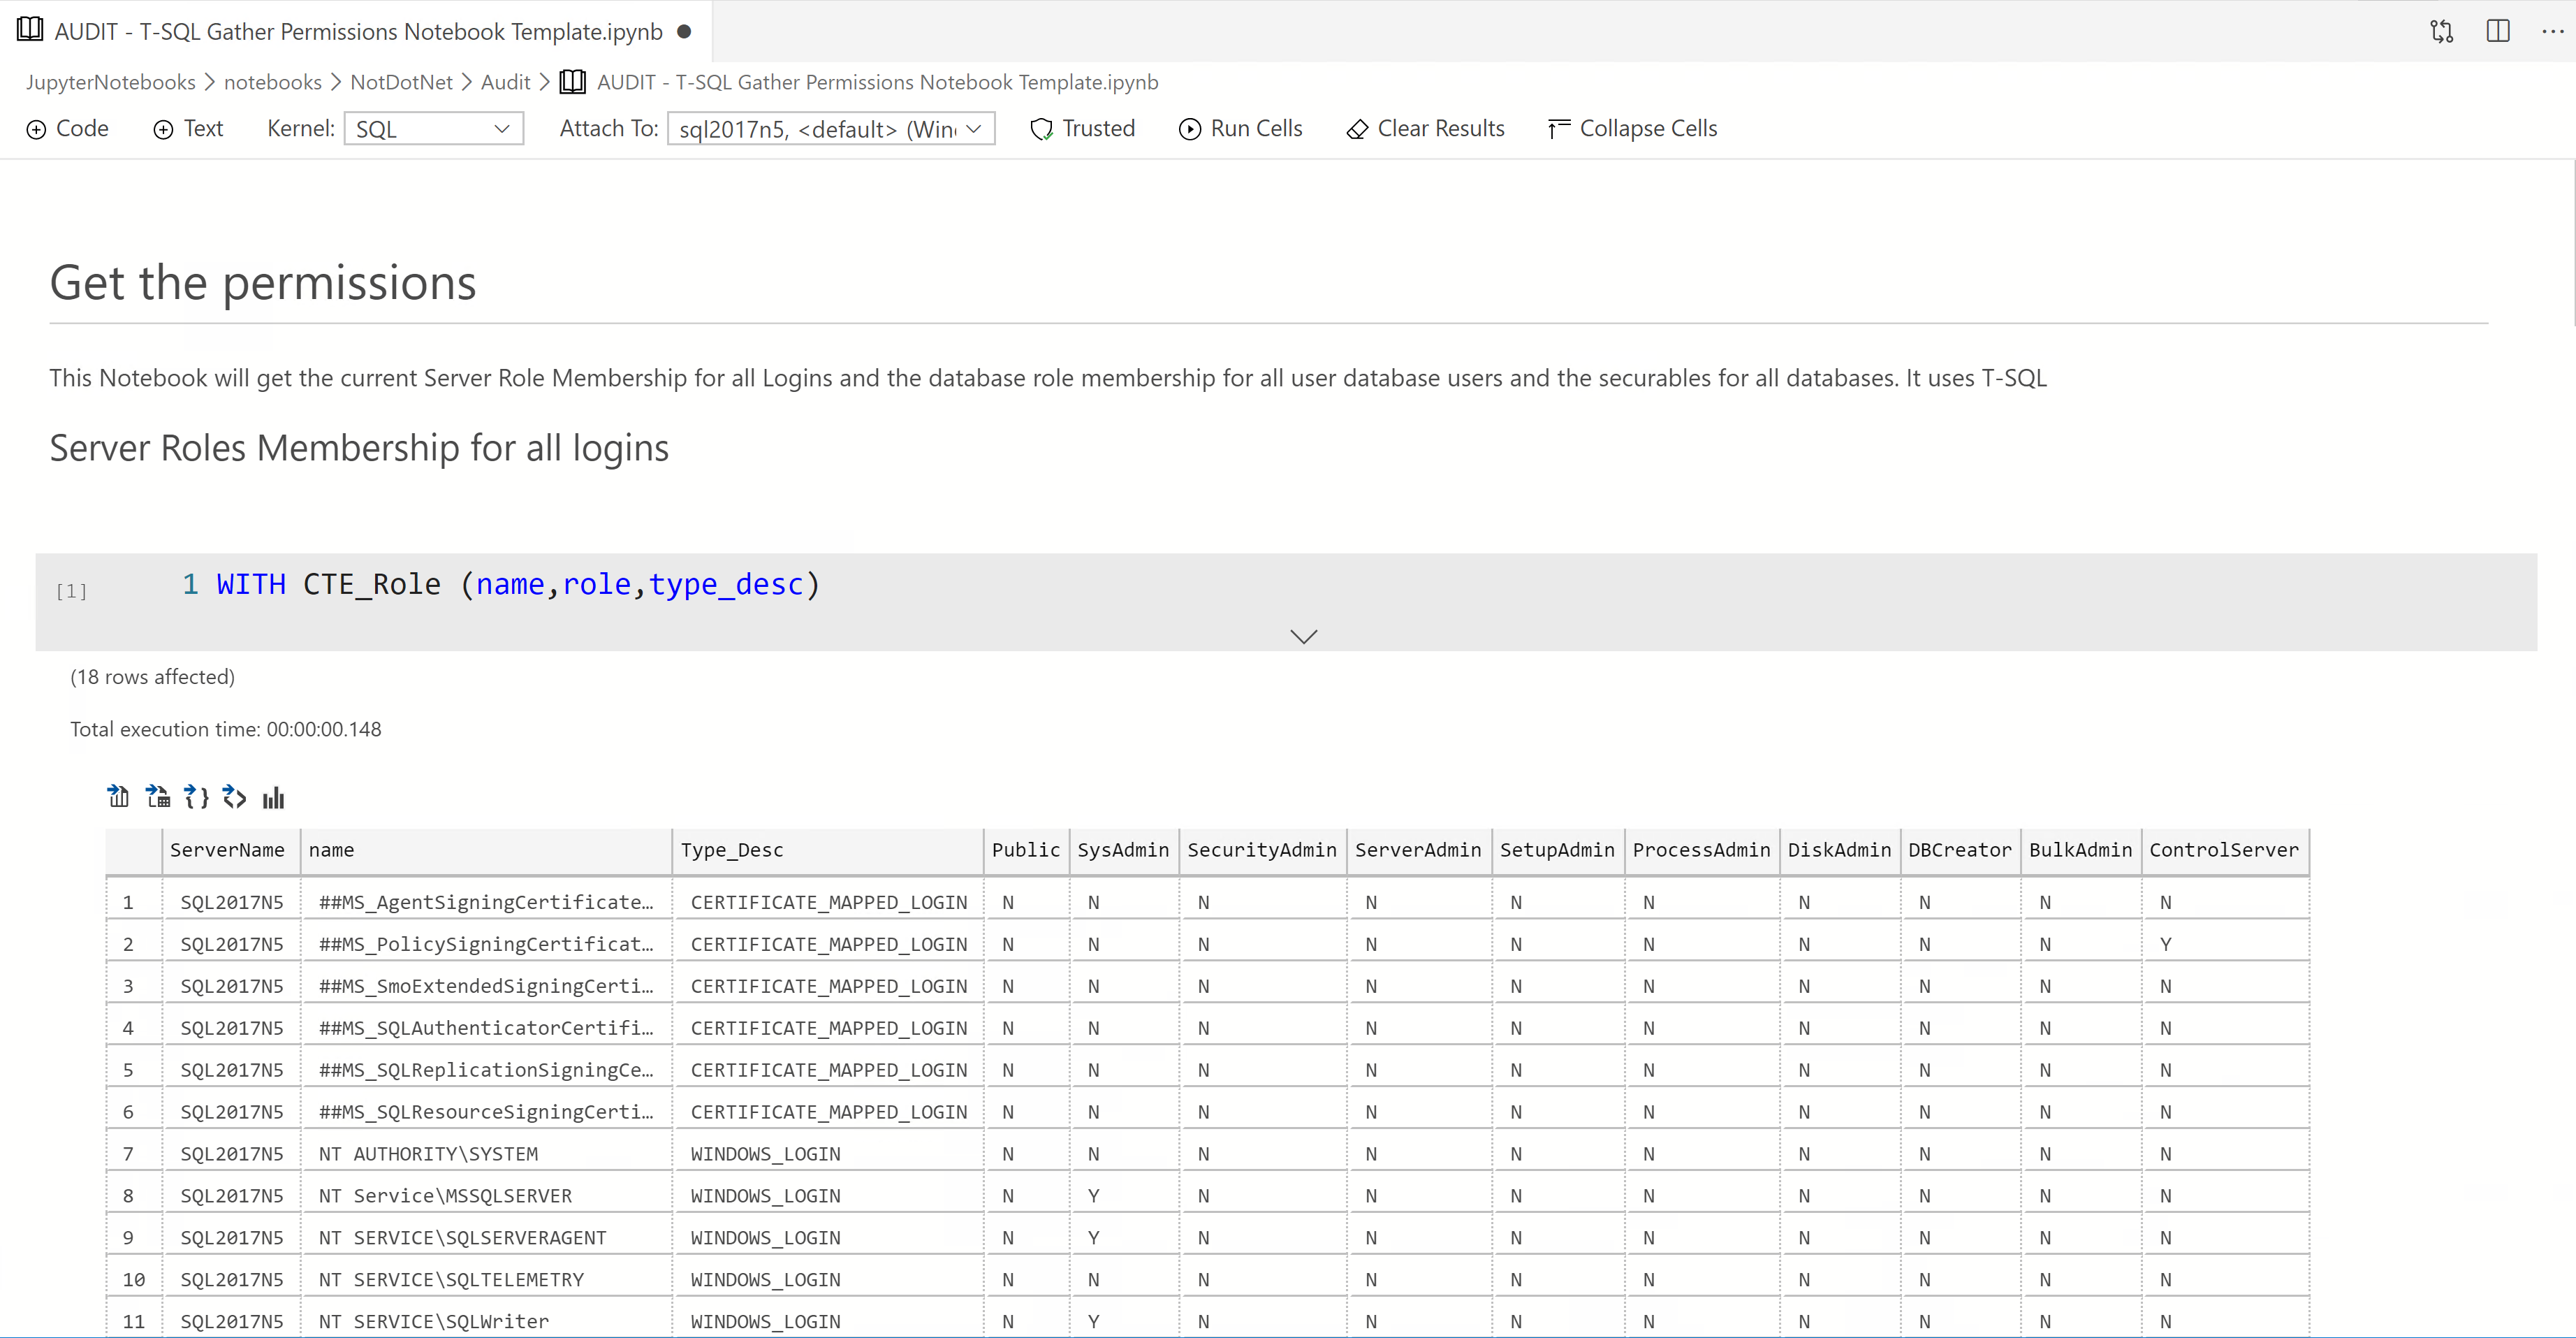Add a new Text cell

[x=188, y=128]
